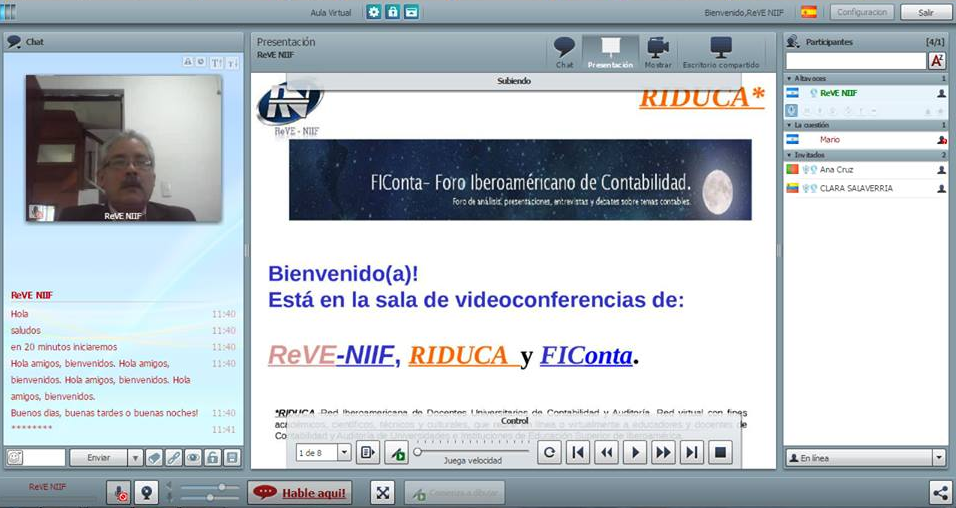Image resolution: width=956 pixels, height=508 pixels.
Task: Click the Configuracion button
Action: (x=861, y=12)
